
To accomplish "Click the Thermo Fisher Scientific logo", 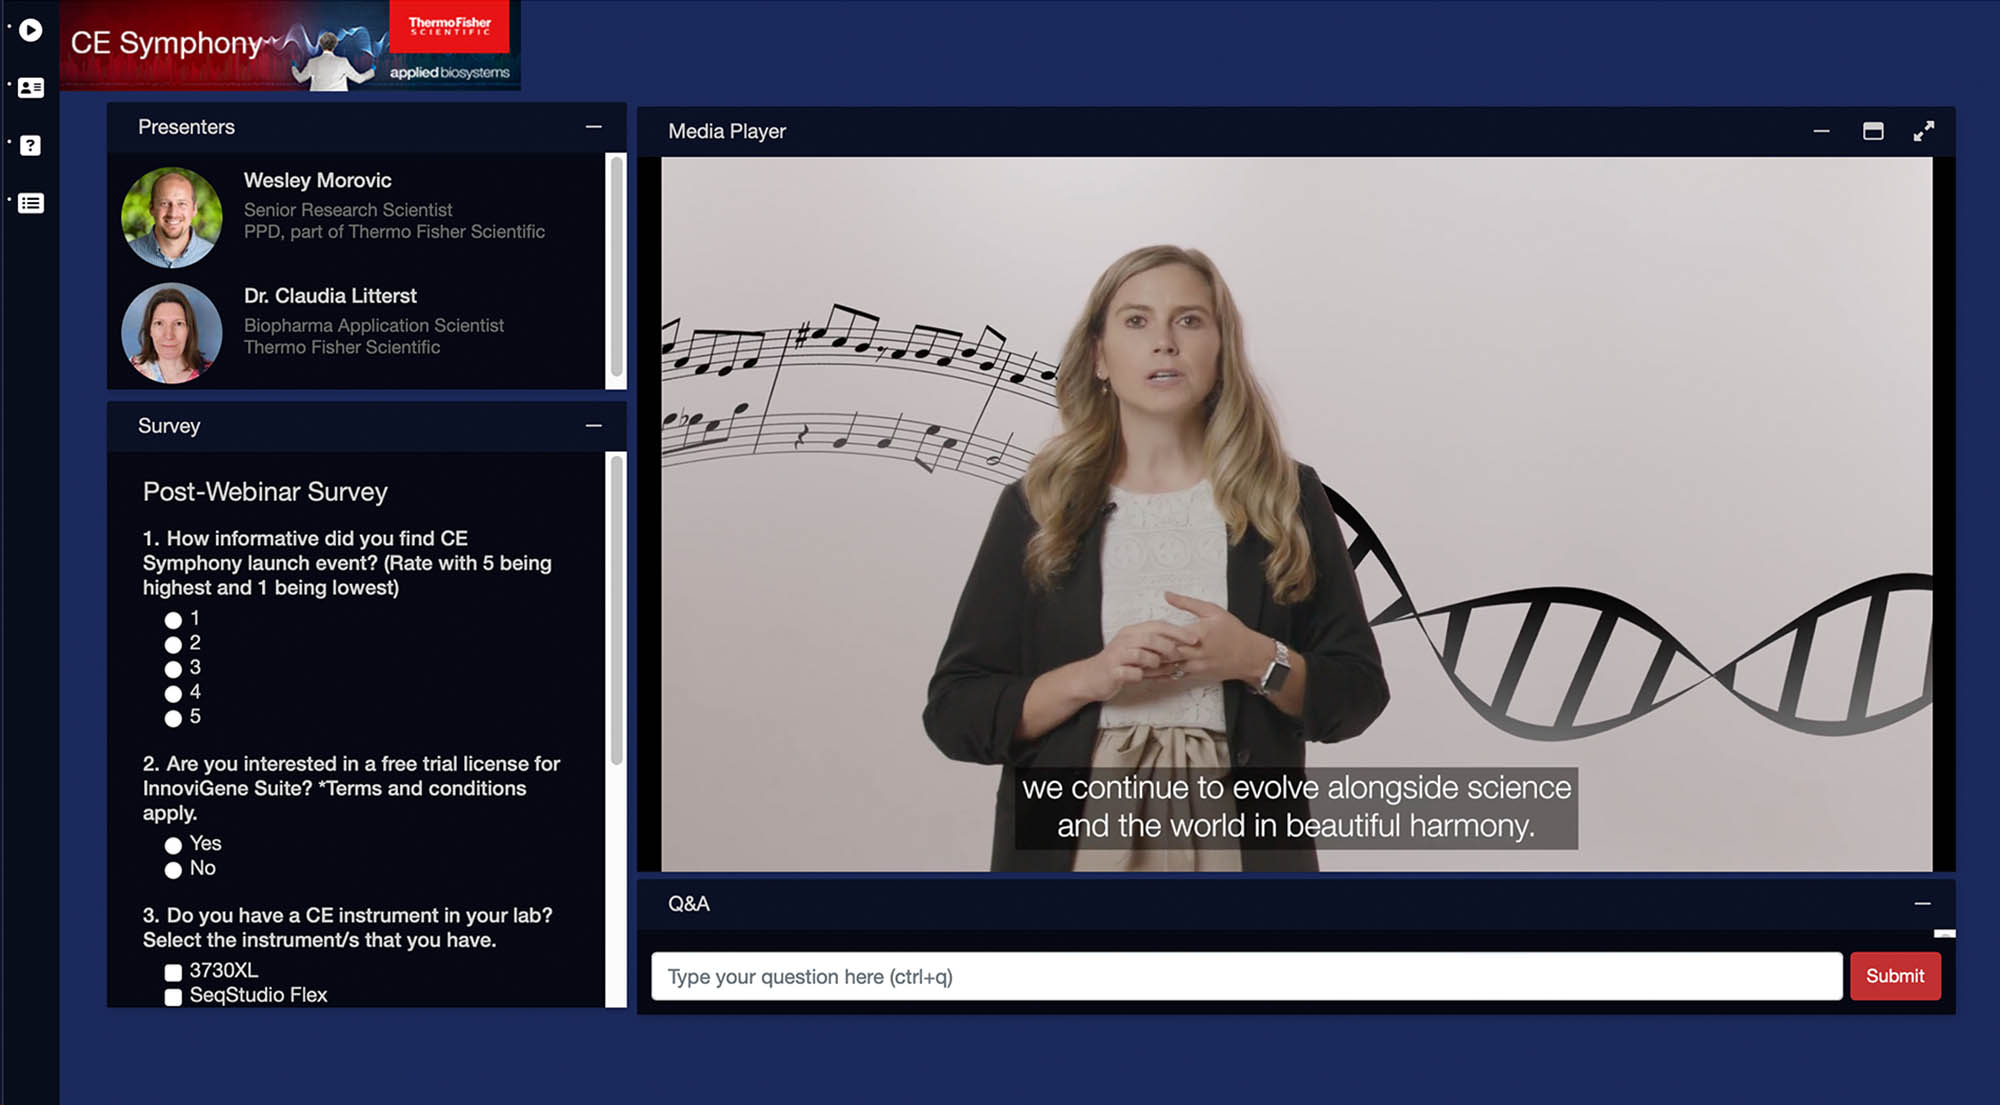I will [449, 26].
